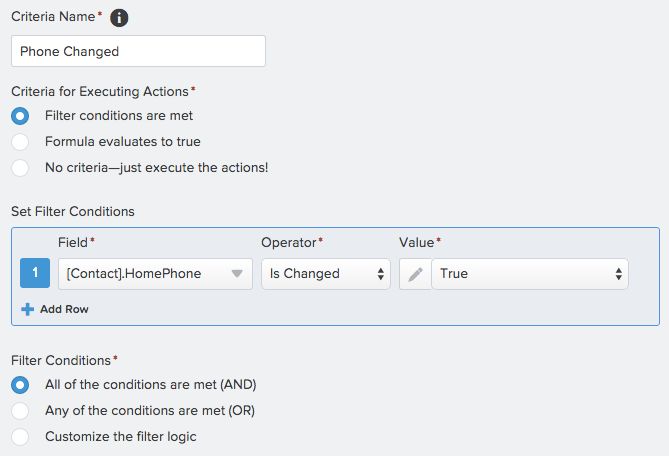Viewport: 669px width, 456px height.
Task: Focus the Criteria Name text box
Action: pos(138,52)
